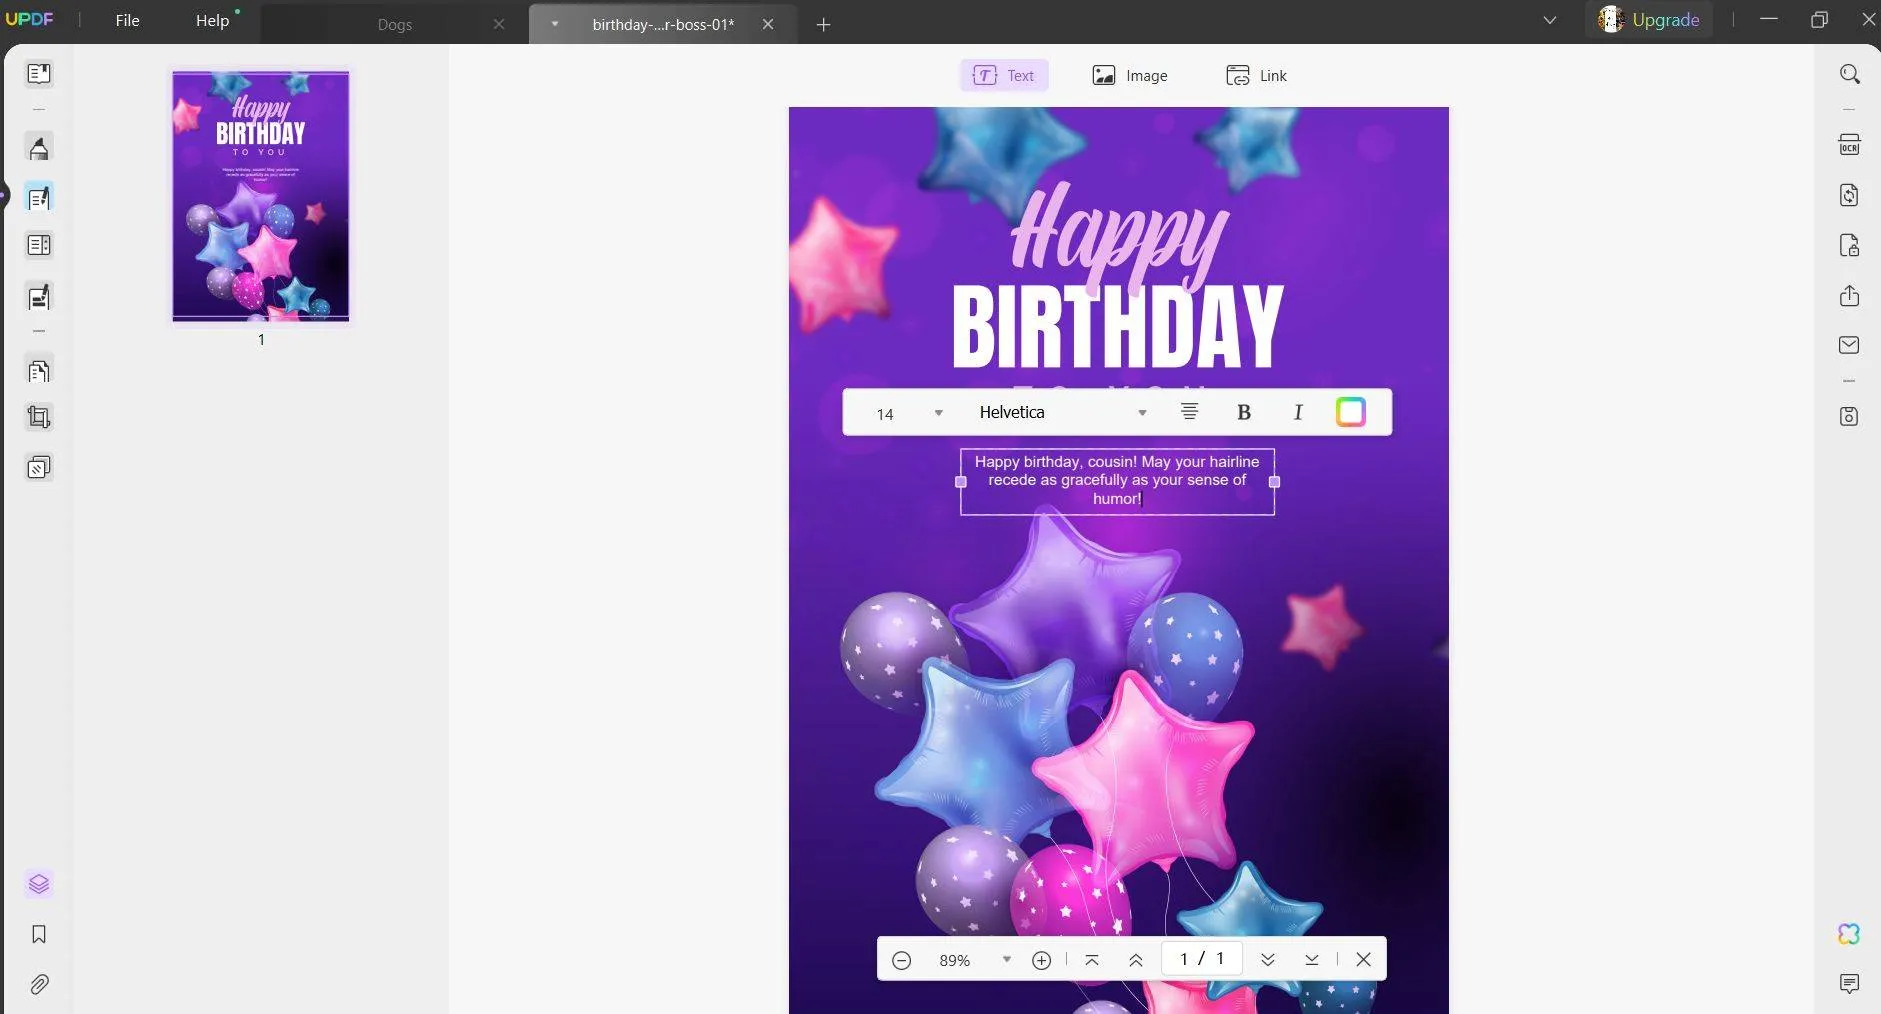
Task: Jump to the last page
Action: (x=1312, y=960)
